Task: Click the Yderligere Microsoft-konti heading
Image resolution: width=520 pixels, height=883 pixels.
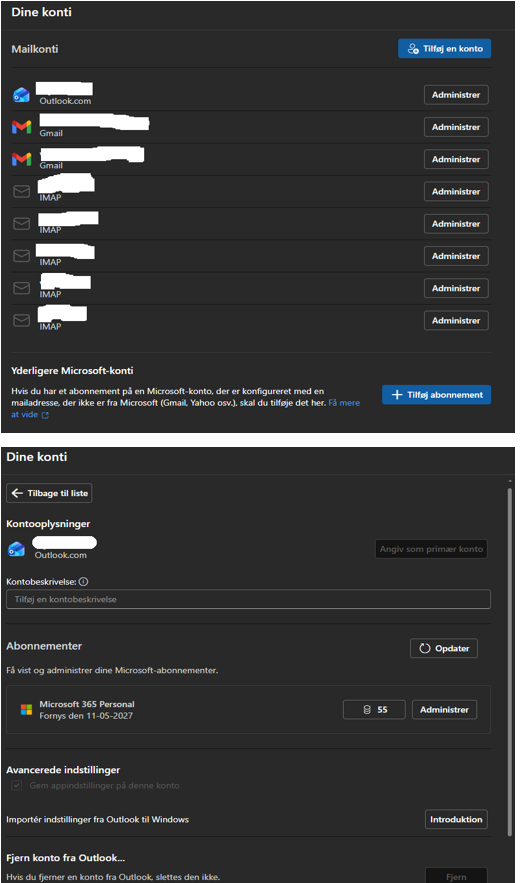Action: 72,371
